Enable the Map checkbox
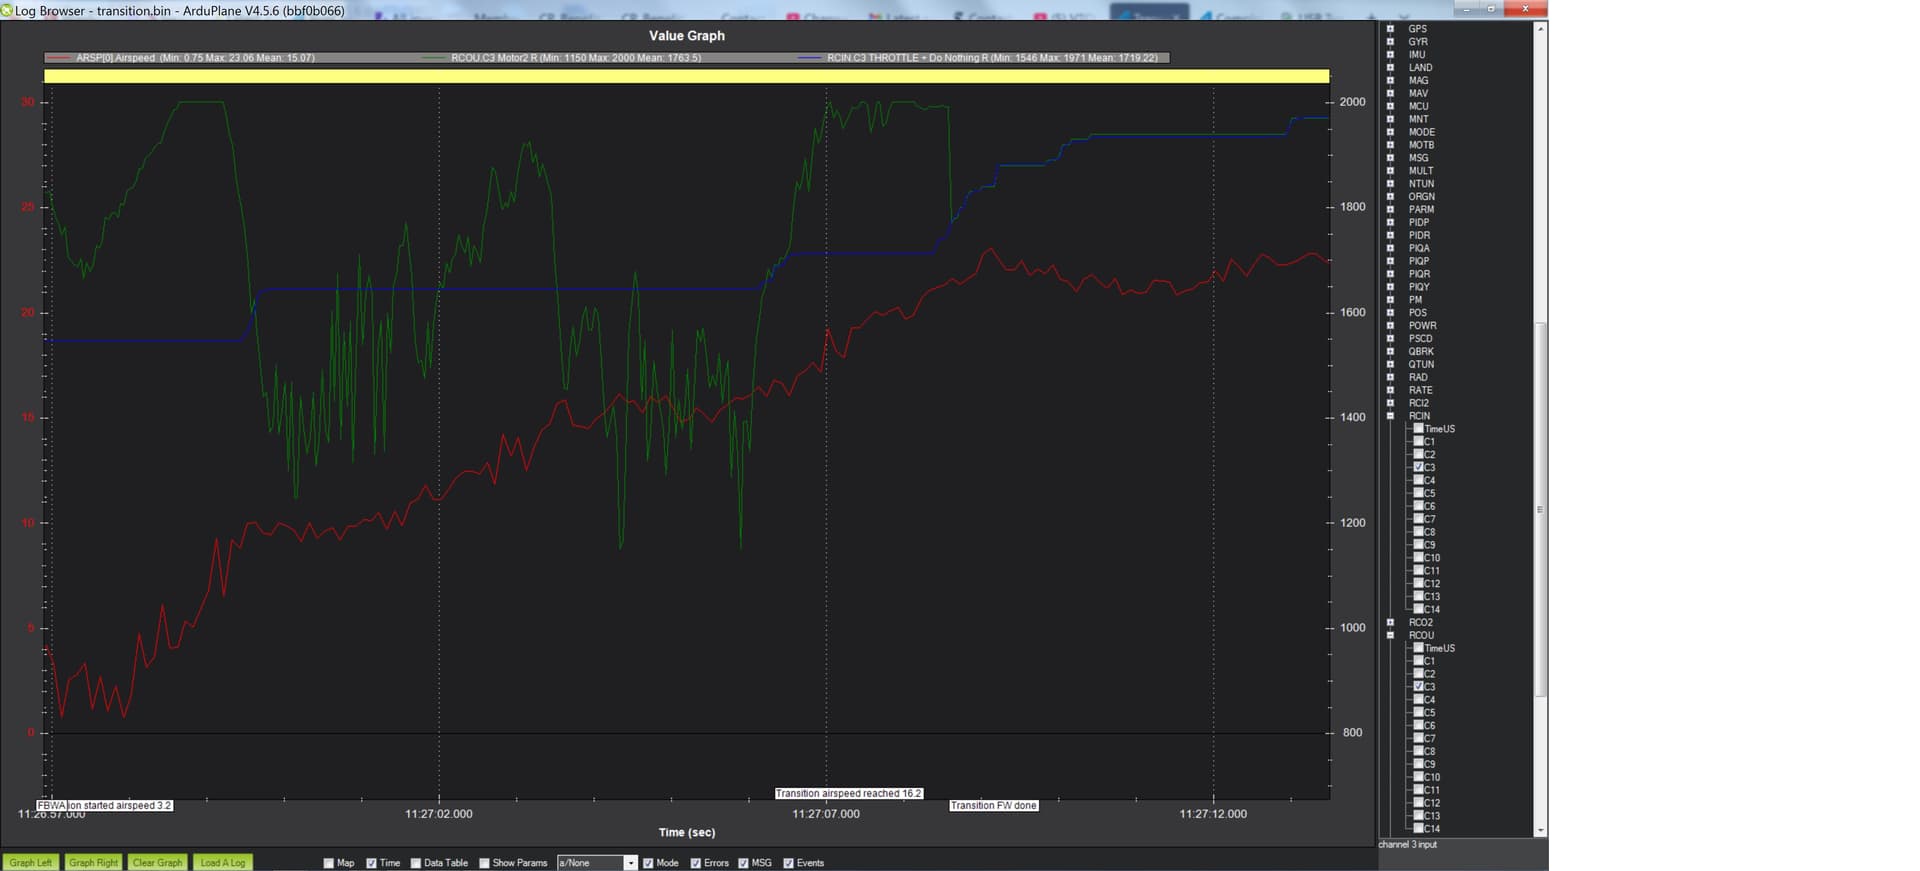The width and height of the screenshot is (1920, 871). 328,863
